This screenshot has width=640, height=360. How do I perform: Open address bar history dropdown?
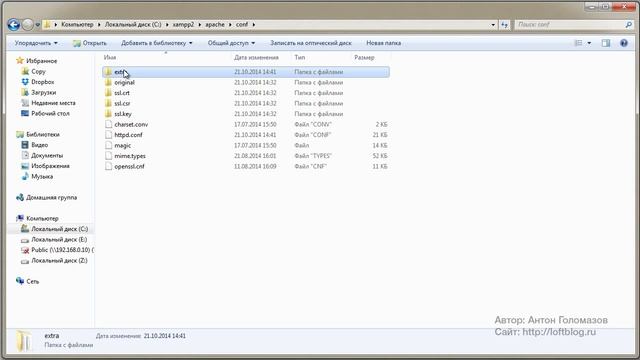coord(493,25)
